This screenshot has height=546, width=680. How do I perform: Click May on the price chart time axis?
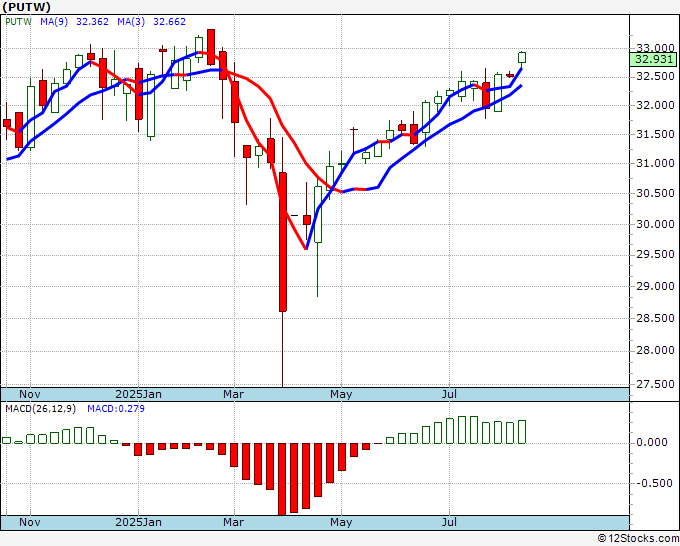[341, 394]
